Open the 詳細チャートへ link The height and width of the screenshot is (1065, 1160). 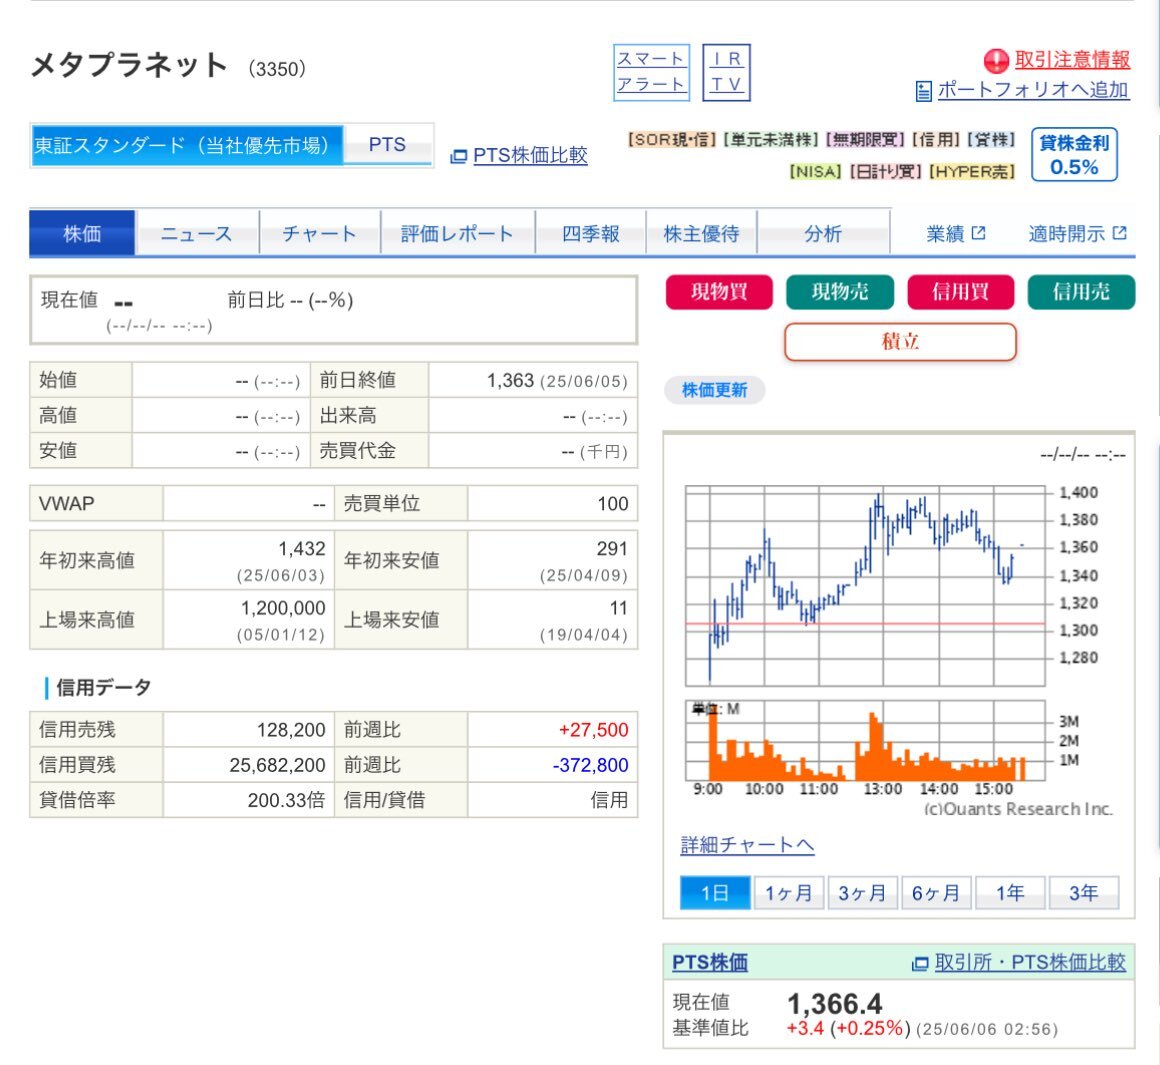[747, 845]
